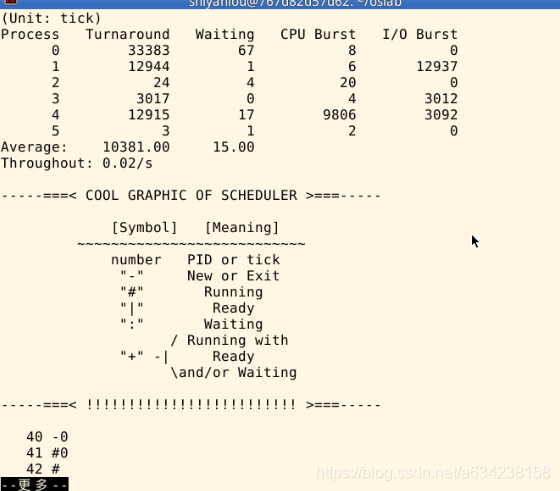The height and width of the screenshot is (491, 560).
Task: Click the 'number' legend symbol label
Action: tap(136, 260)
